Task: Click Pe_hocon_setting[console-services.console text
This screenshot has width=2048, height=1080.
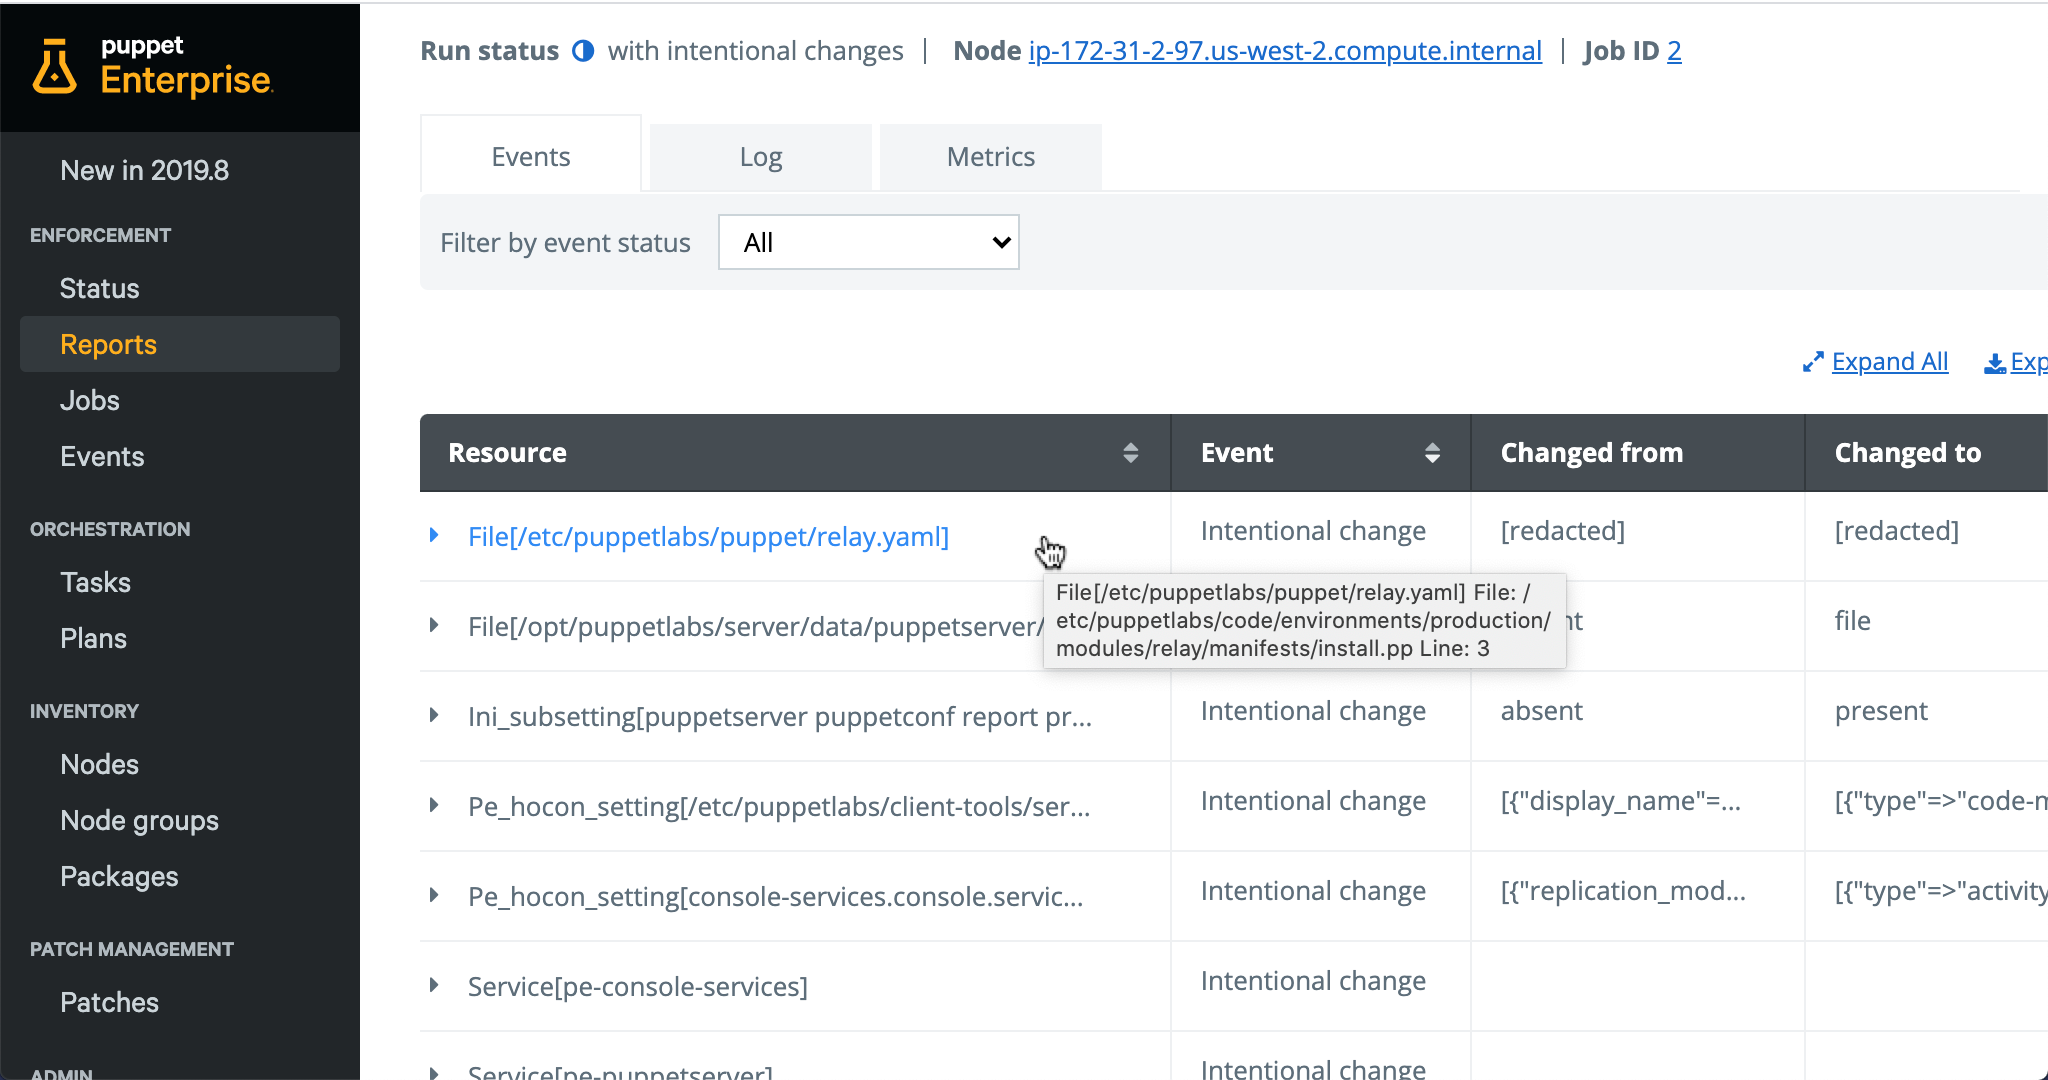Action: coord(775,897)
